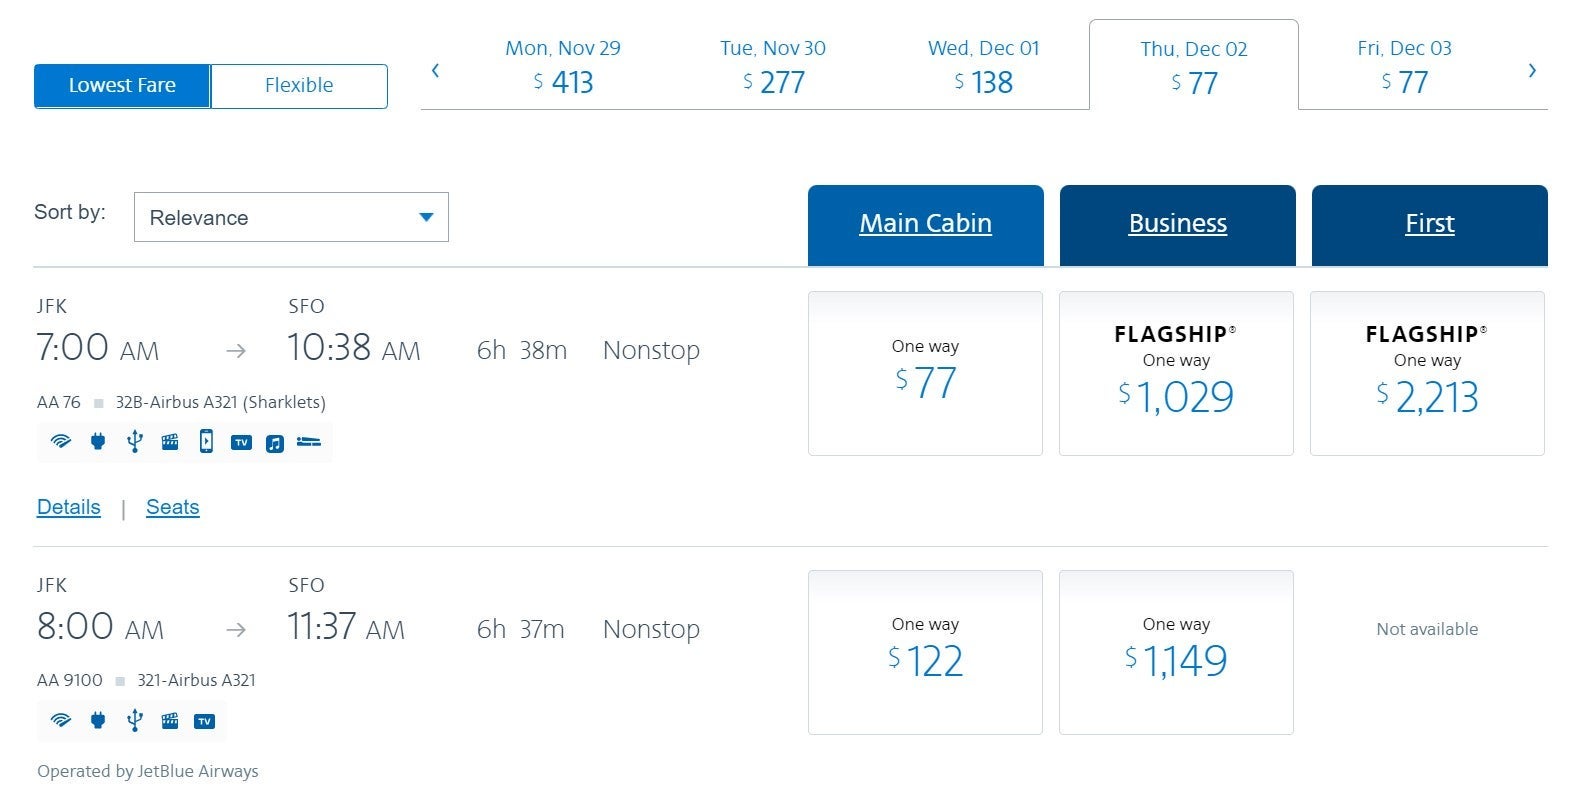Select the Wed, Dec 01 date tab
The image size is (1581, 799).
click(983, 66)
